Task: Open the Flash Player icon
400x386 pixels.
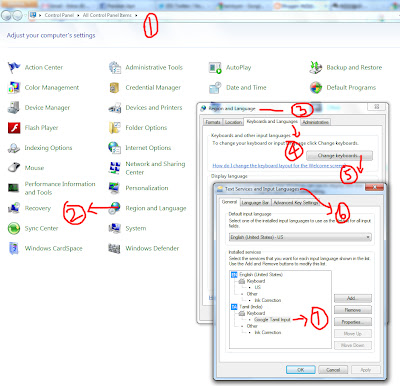Action: [x=14, y=128]
